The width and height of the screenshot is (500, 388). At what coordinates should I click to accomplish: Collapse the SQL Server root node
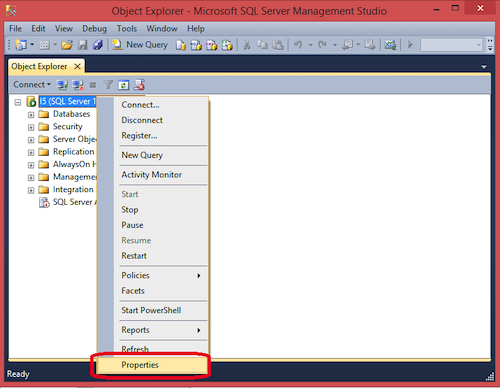point(18,102)
